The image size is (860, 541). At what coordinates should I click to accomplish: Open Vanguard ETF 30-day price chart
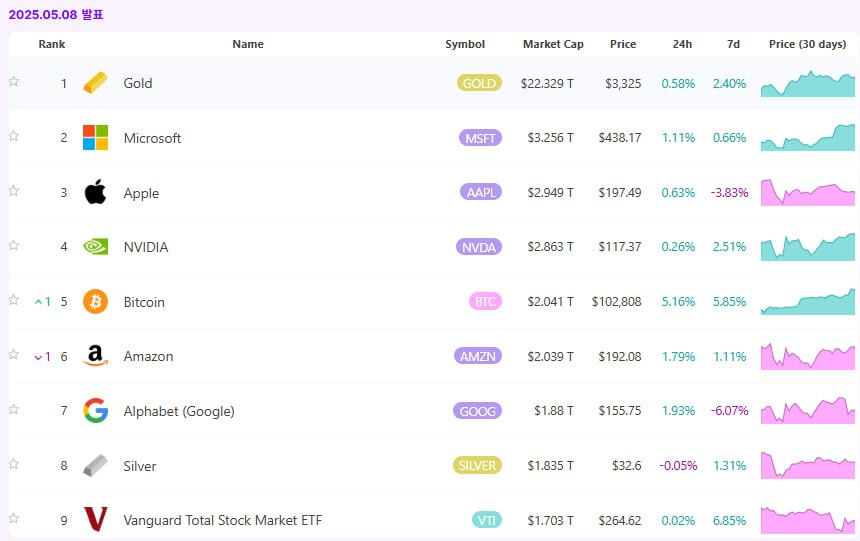pyautogui.click(x=807, y=519)
